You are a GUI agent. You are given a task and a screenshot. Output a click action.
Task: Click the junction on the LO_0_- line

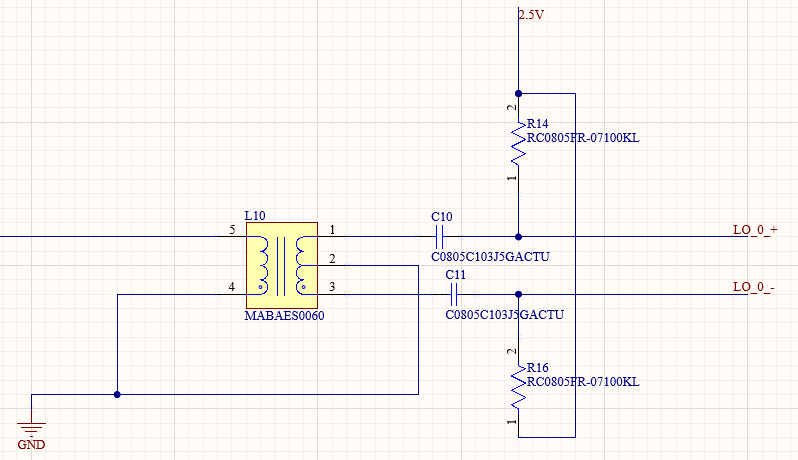pyautogui.click(x=518, y=294)
